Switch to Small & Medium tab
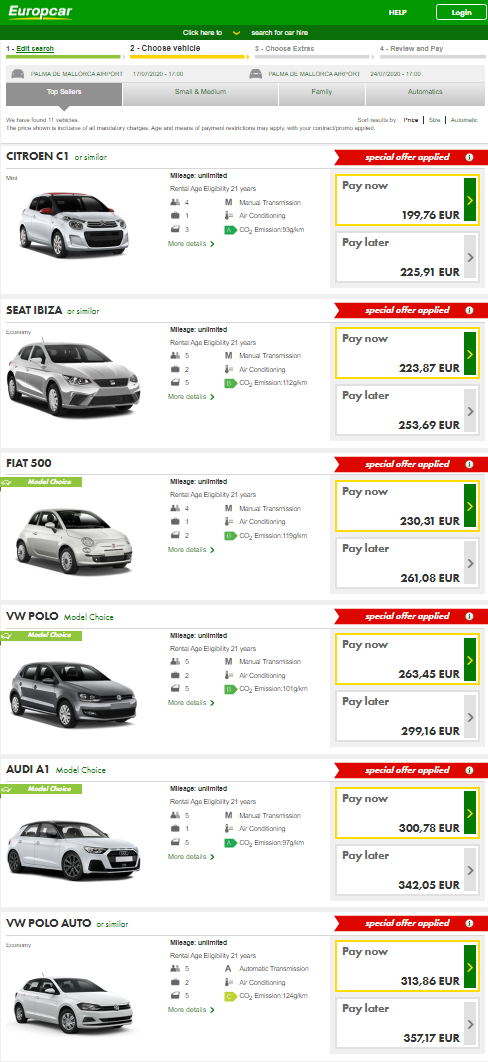488x1062 pixels. (200, 94)
